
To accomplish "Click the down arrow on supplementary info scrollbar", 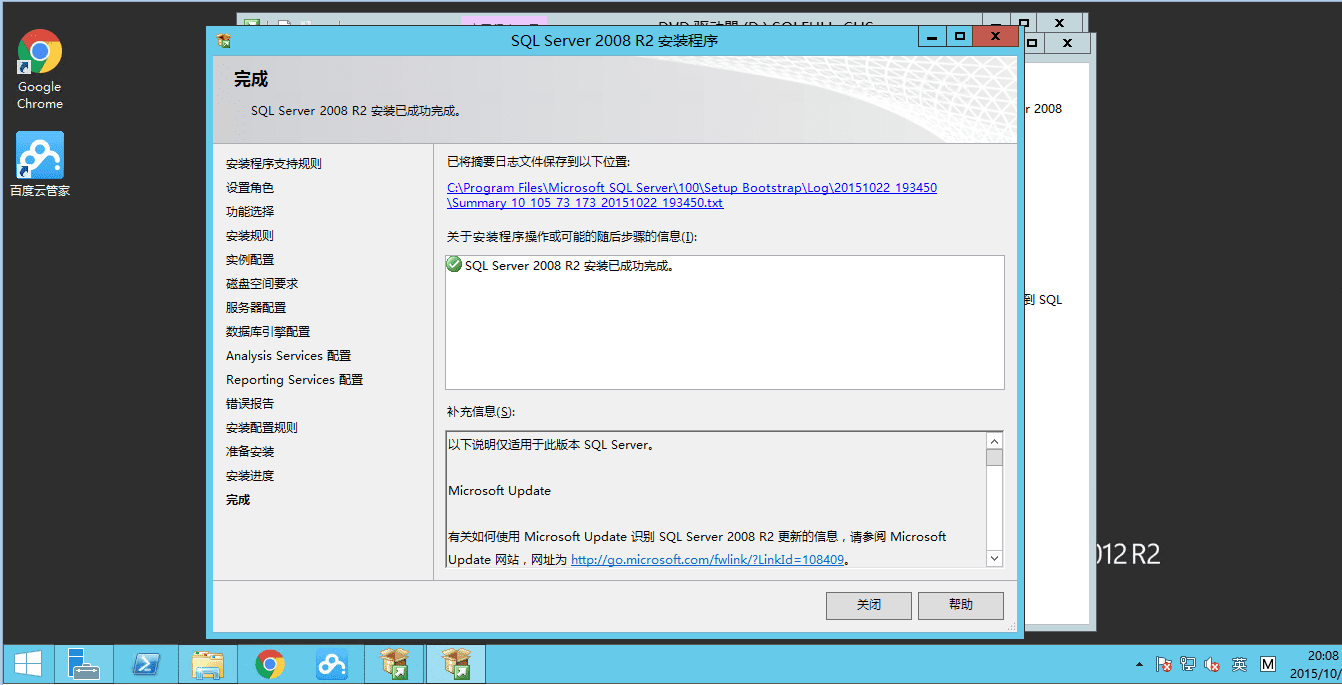I will [x=994, y=558].
